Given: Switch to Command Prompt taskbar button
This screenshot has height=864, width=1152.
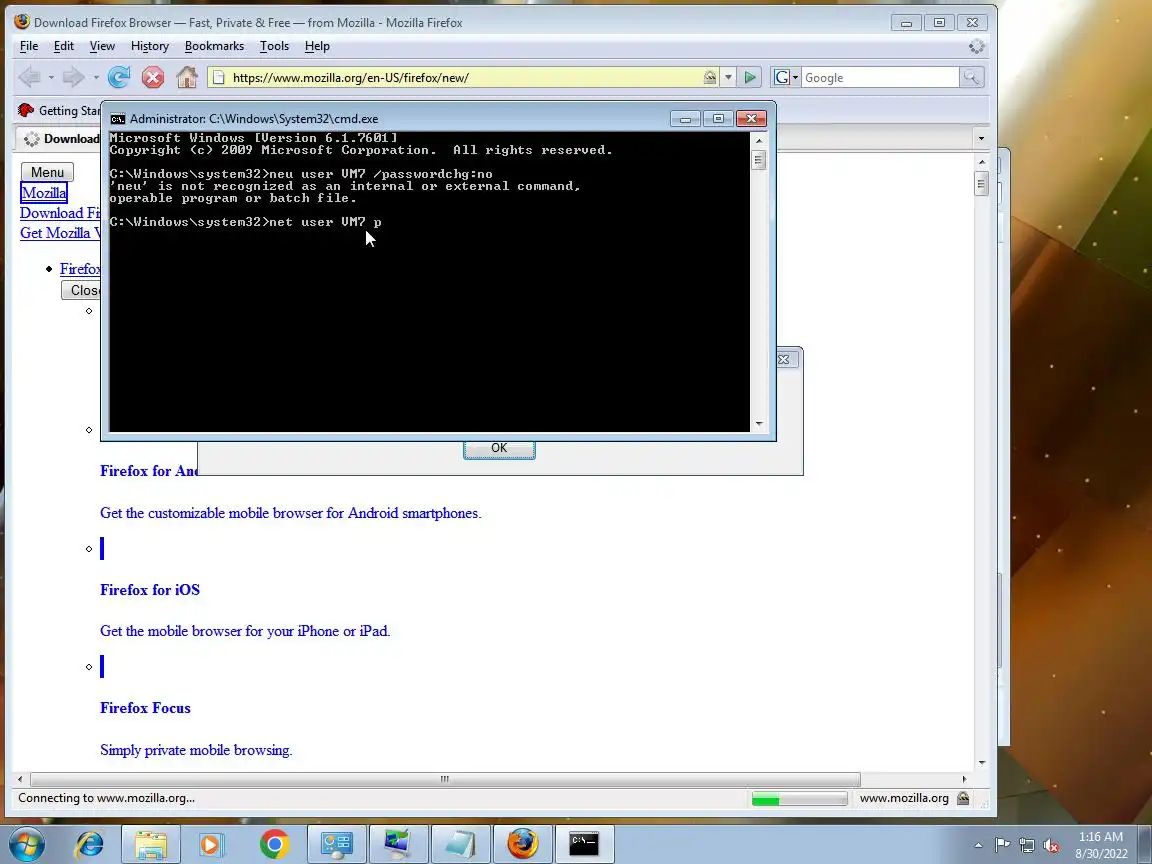Looking at the screenshot, I should [x=584, y=844].
